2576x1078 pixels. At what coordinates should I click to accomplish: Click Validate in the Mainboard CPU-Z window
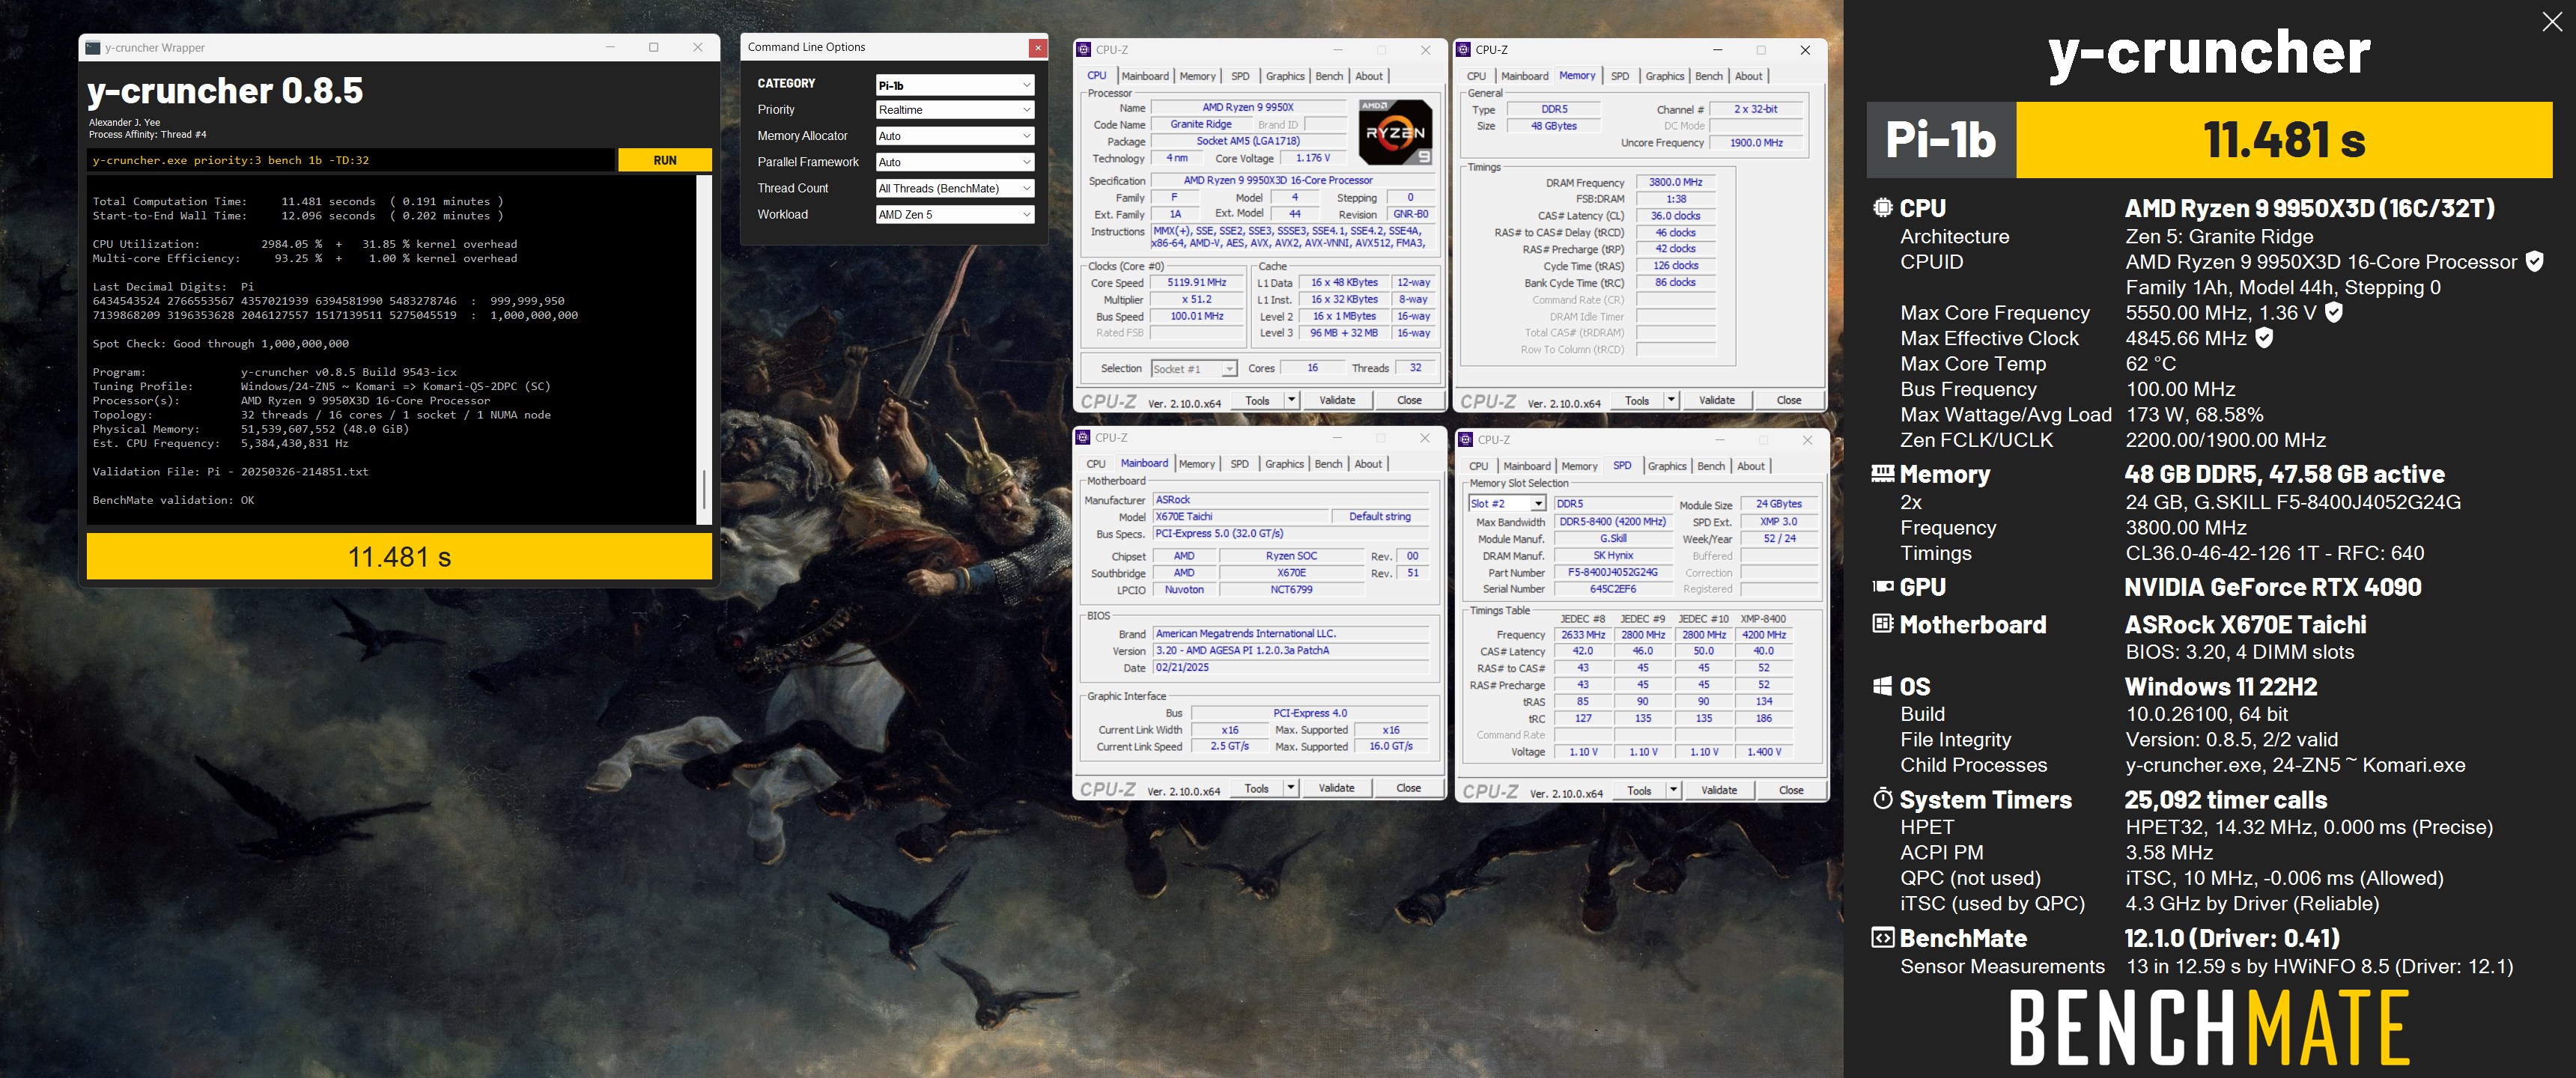[x=1336, y=788]
